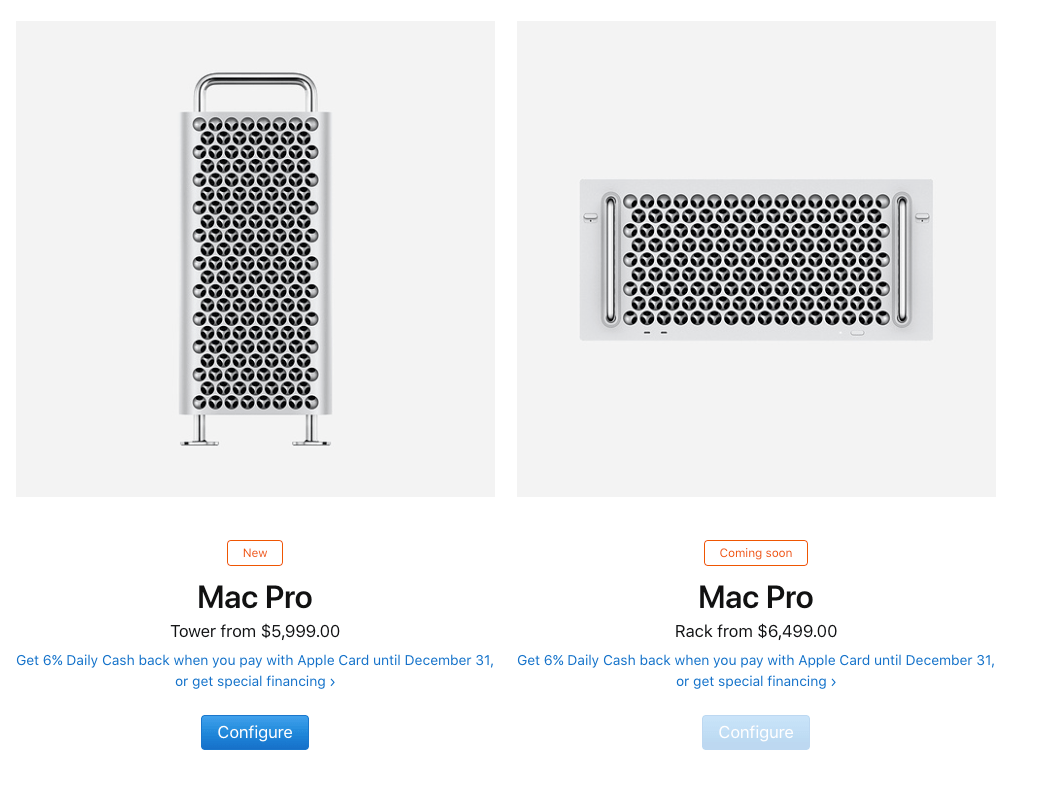The width and height of the screenshot is (1053, 790).
Task: Open the Mac Pro Tower product image
Action: 255,259
